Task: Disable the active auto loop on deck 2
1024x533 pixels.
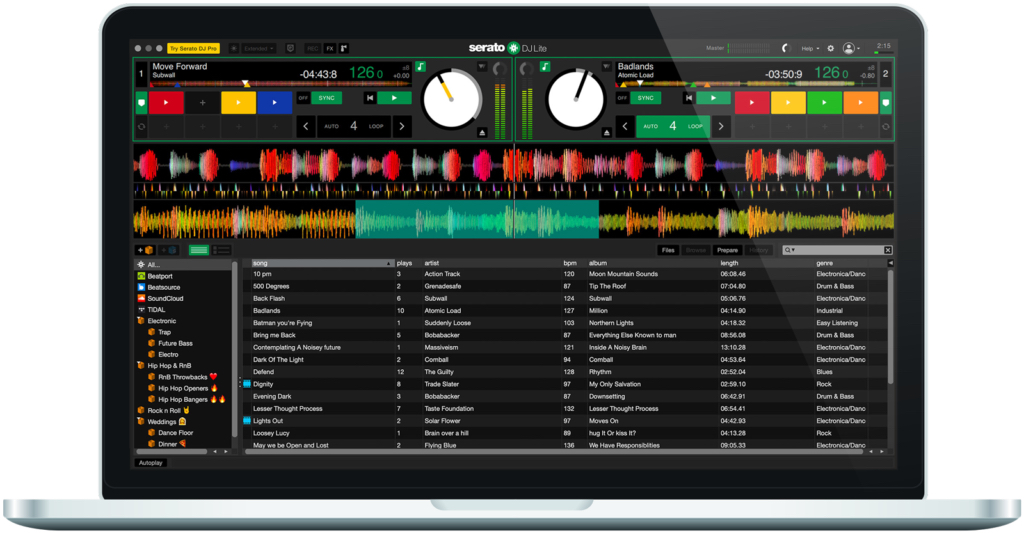Action: (x=673, y=126)
